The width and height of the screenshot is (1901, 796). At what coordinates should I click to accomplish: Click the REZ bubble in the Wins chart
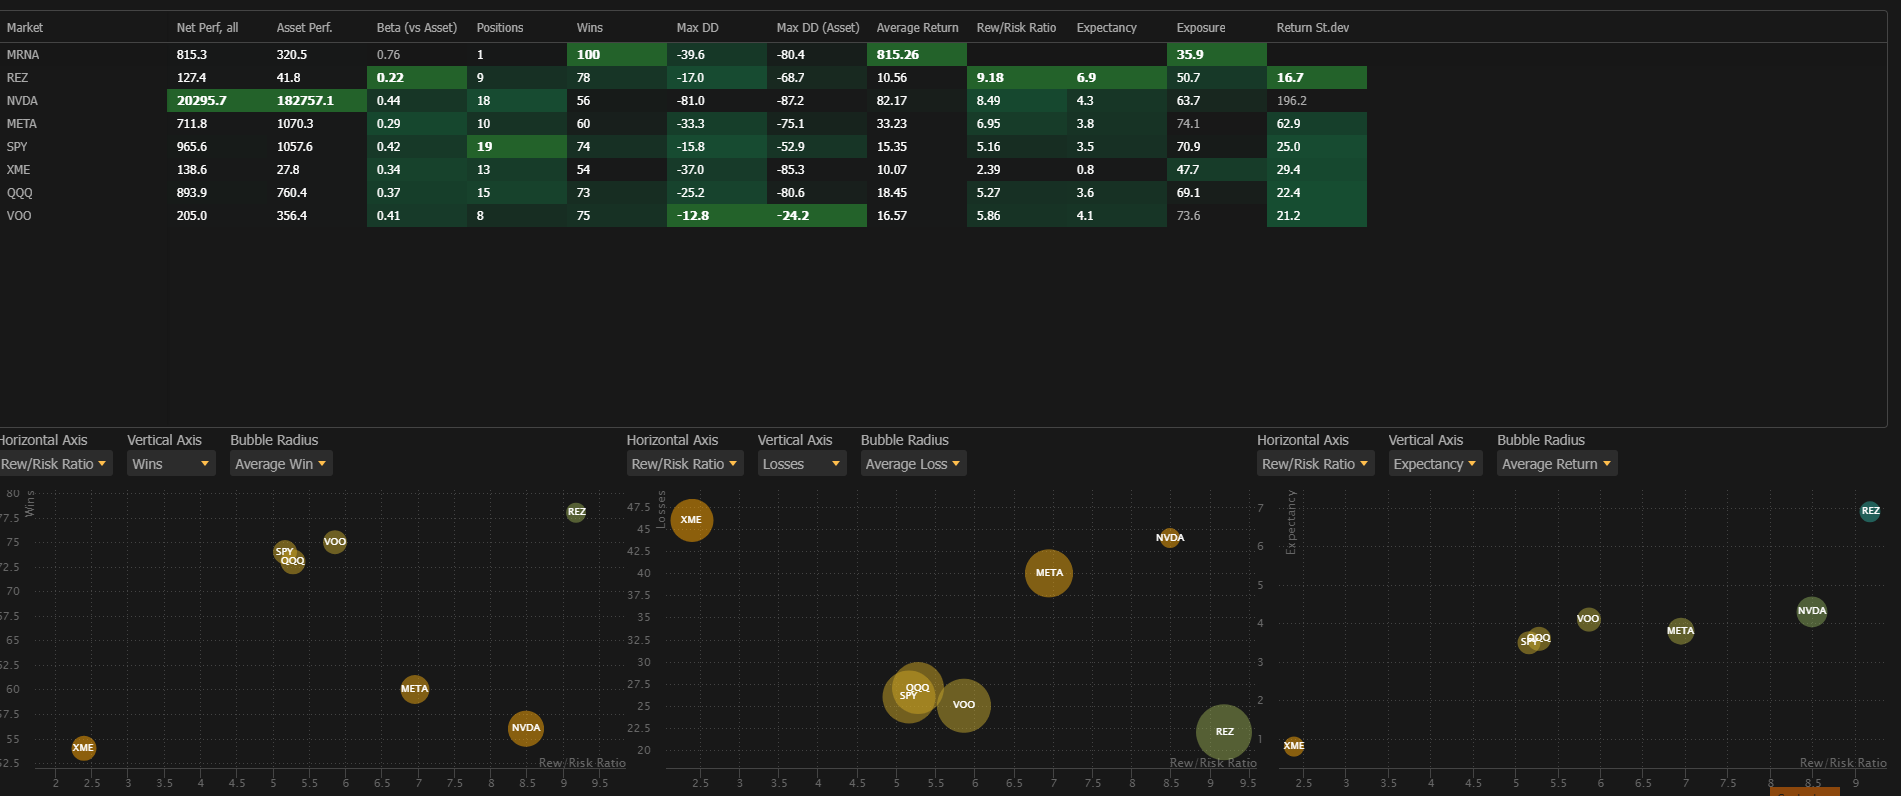tap(576, 512)
